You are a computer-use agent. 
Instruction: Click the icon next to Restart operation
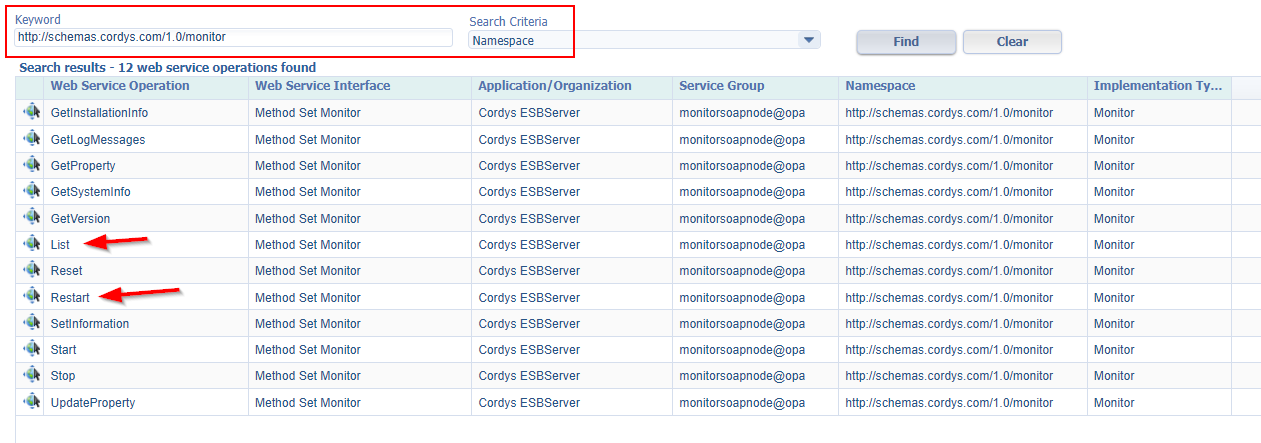tap(31, 297)
